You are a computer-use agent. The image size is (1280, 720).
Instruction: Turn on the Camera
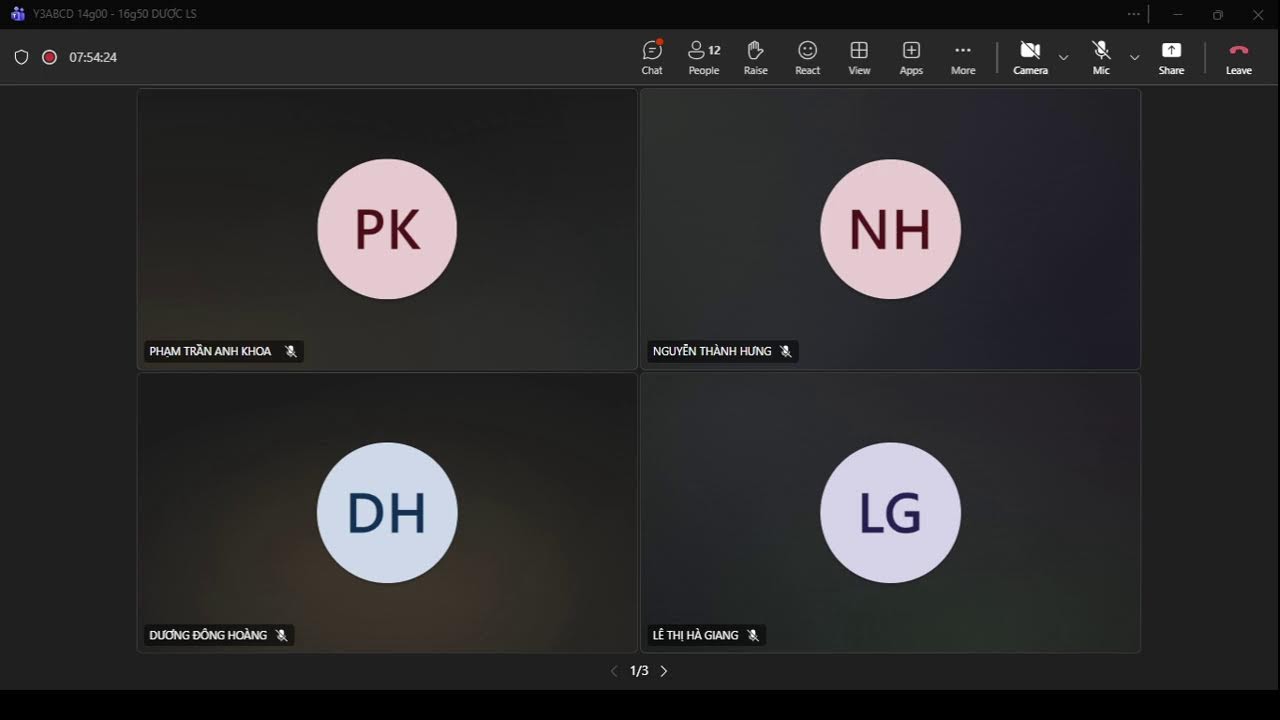pos(1030,58)
